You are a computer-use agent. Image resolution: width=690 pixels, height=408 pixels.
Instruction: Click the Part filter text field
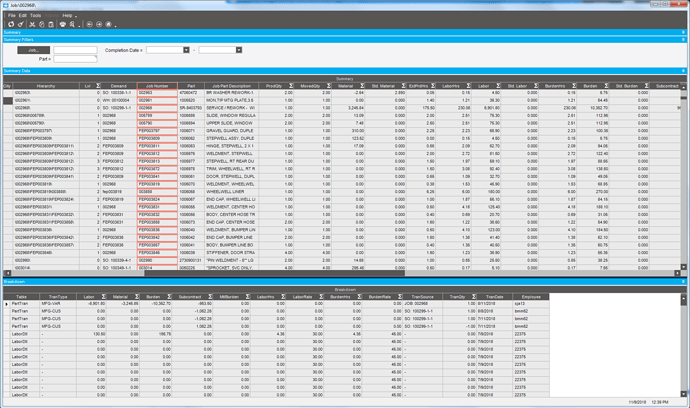click(x=75, y=59)
